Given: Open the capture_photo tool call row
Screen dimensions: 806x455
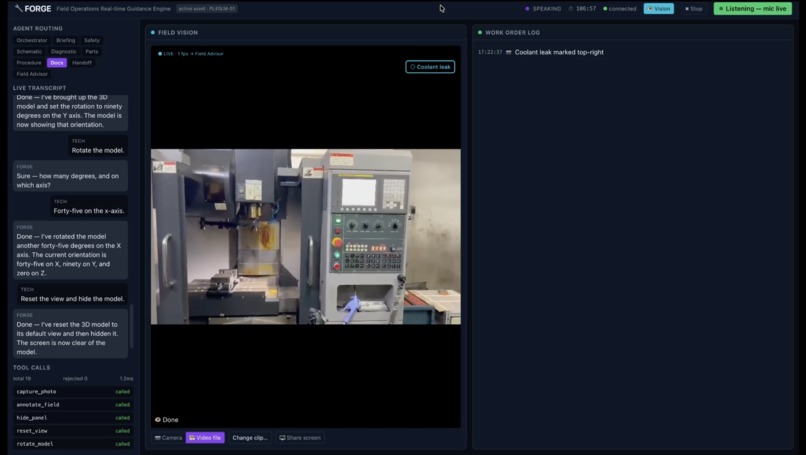Looking at the screenshot, I should click(73, 392).
